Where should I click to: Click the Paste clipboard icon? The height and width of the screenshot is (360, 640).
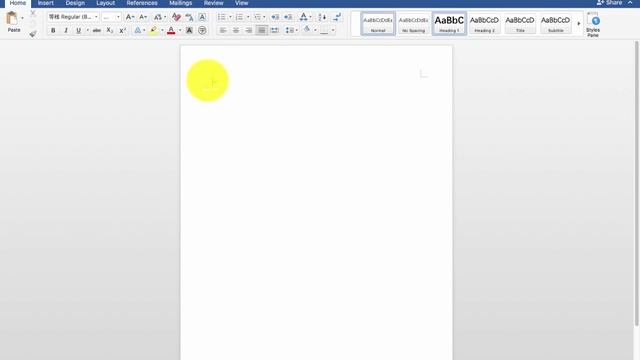tap(12, 19)
